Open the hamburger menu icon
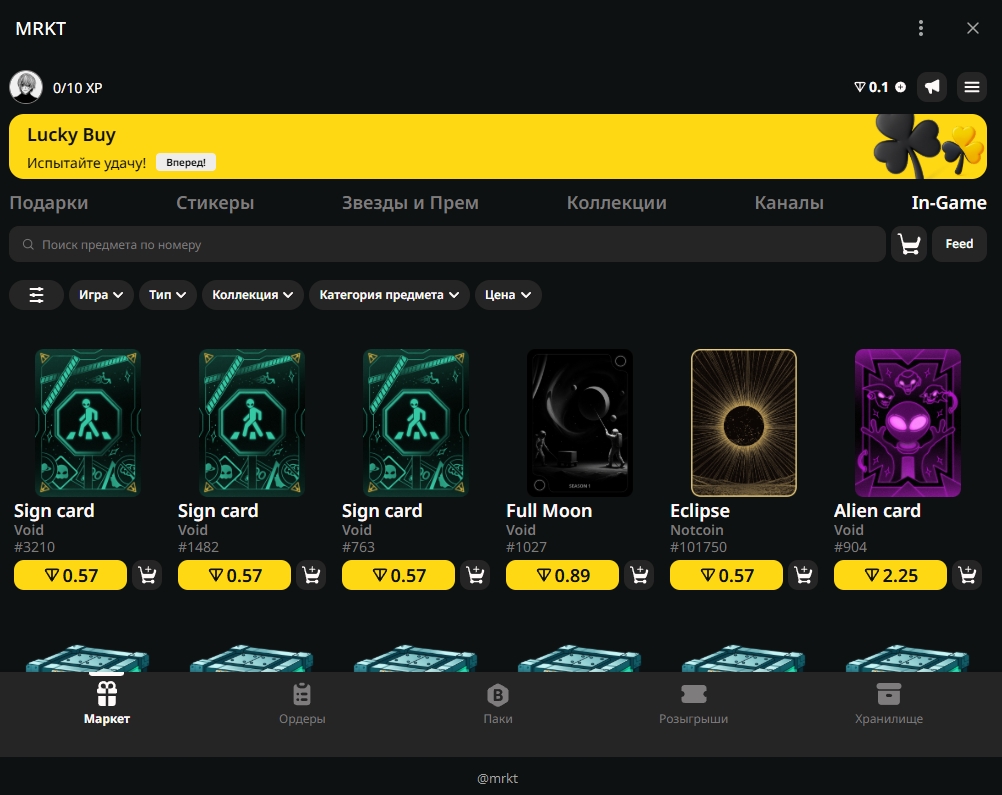1002x795 pixels. coord(971,87)
